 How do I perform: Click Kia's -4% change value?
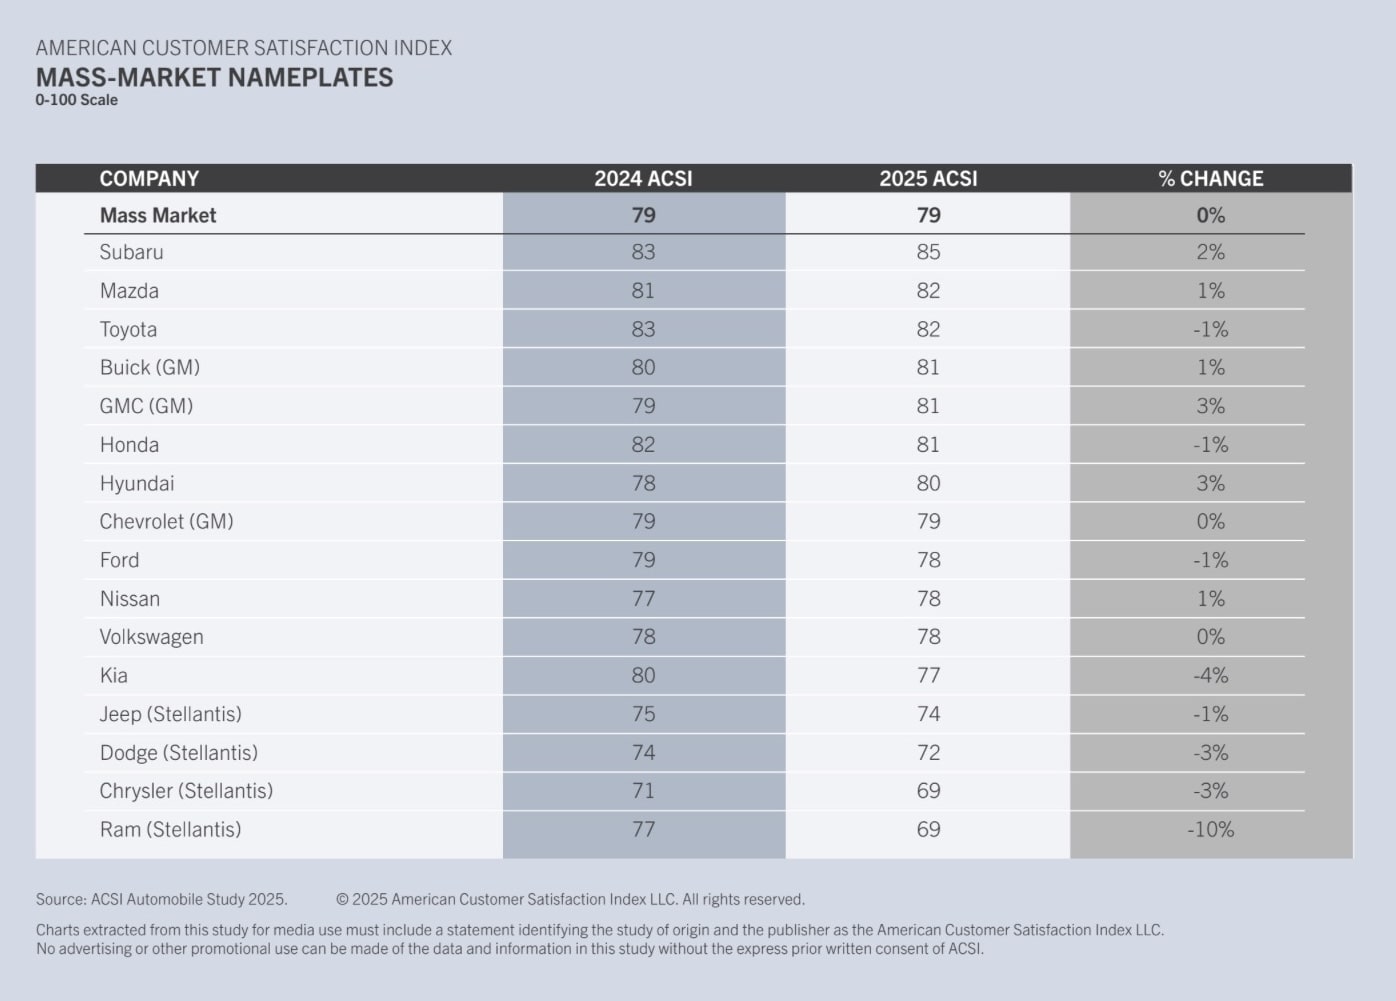coord(1210,676)
